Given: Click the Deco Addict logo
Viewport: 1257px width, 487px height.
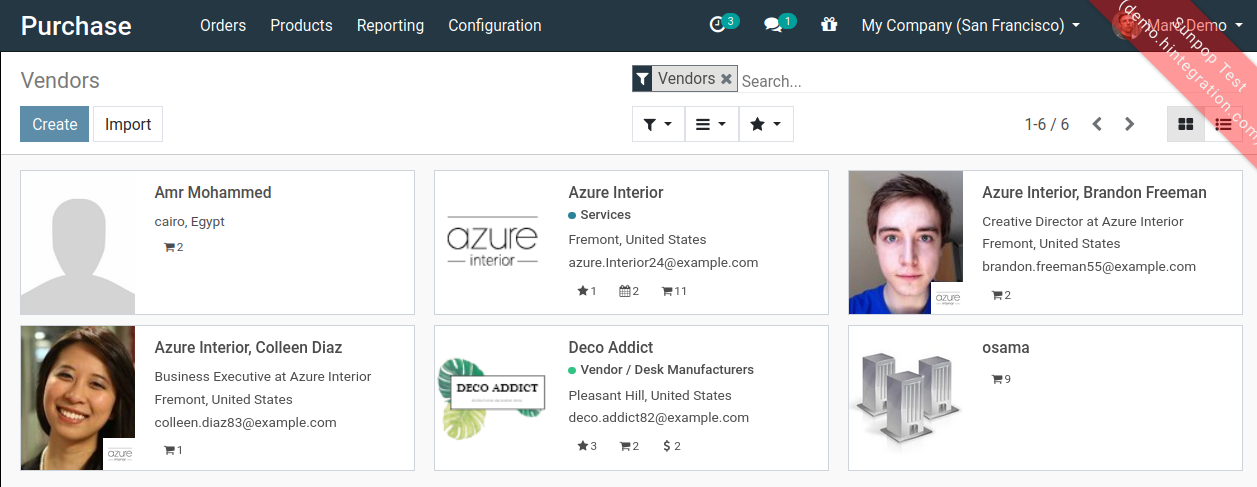Looking at the screenshot, I should (x=492, y=398).
